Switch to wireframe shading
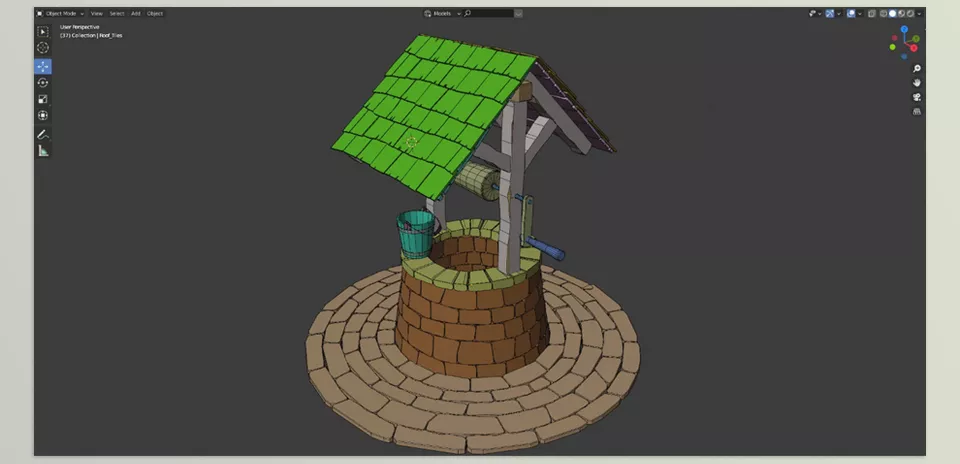This screenshot has width=960, height=464. coord(883,13)
